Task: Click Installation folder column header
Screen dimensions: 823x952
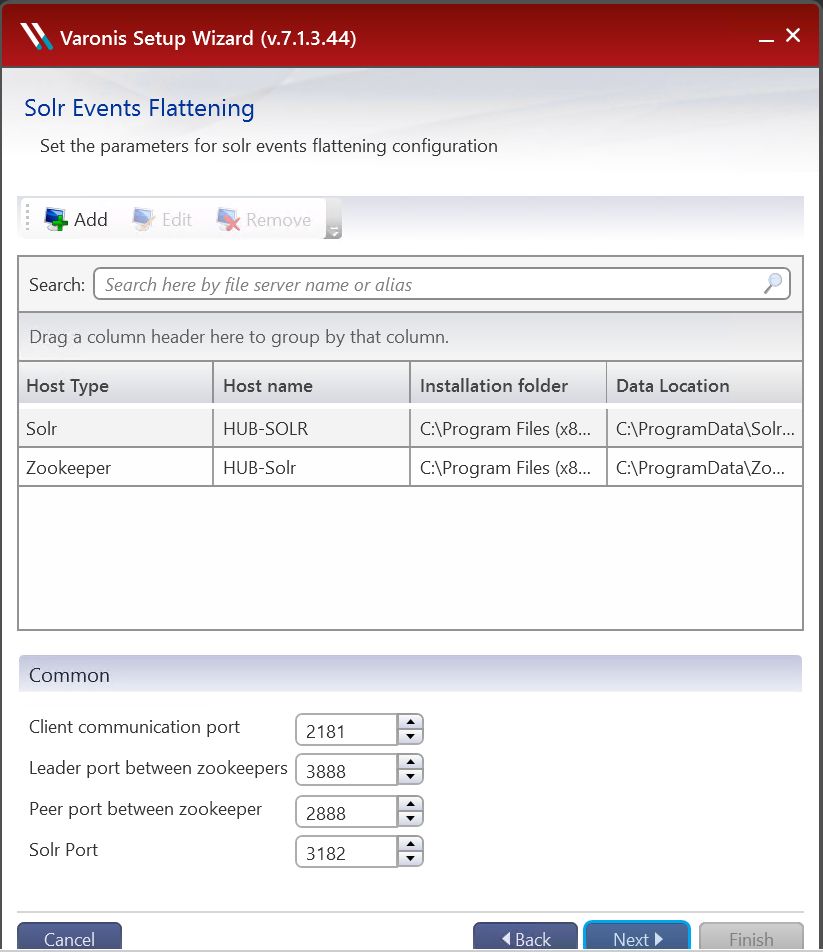Action: tap(507, 385)
